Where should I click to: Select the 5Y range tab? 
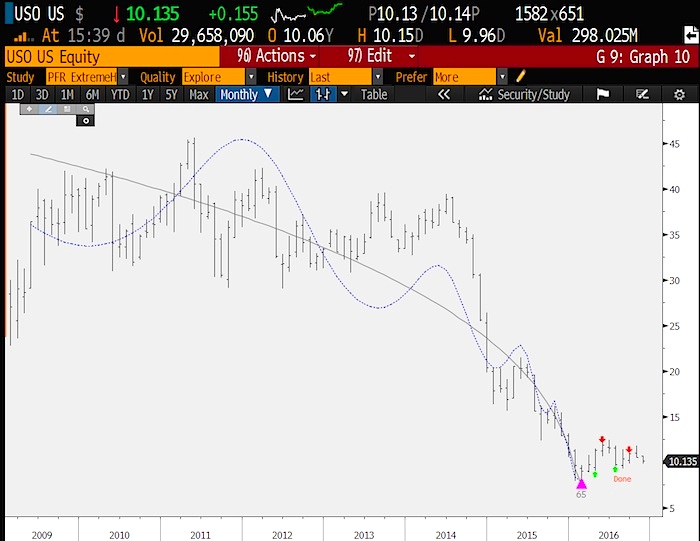tap(171, 94)
